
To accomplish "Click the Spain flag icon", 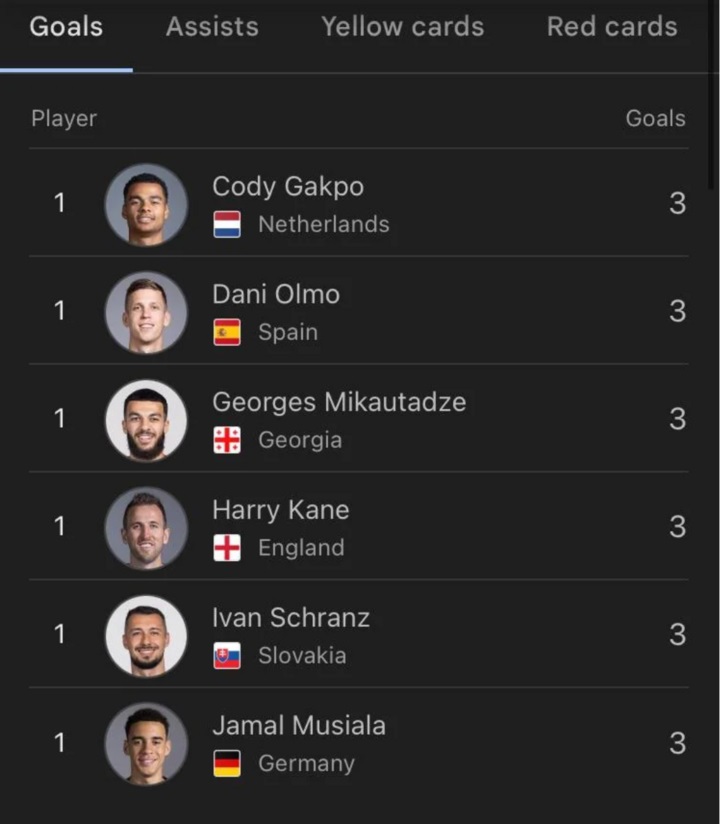I will [x=227, y=333].
